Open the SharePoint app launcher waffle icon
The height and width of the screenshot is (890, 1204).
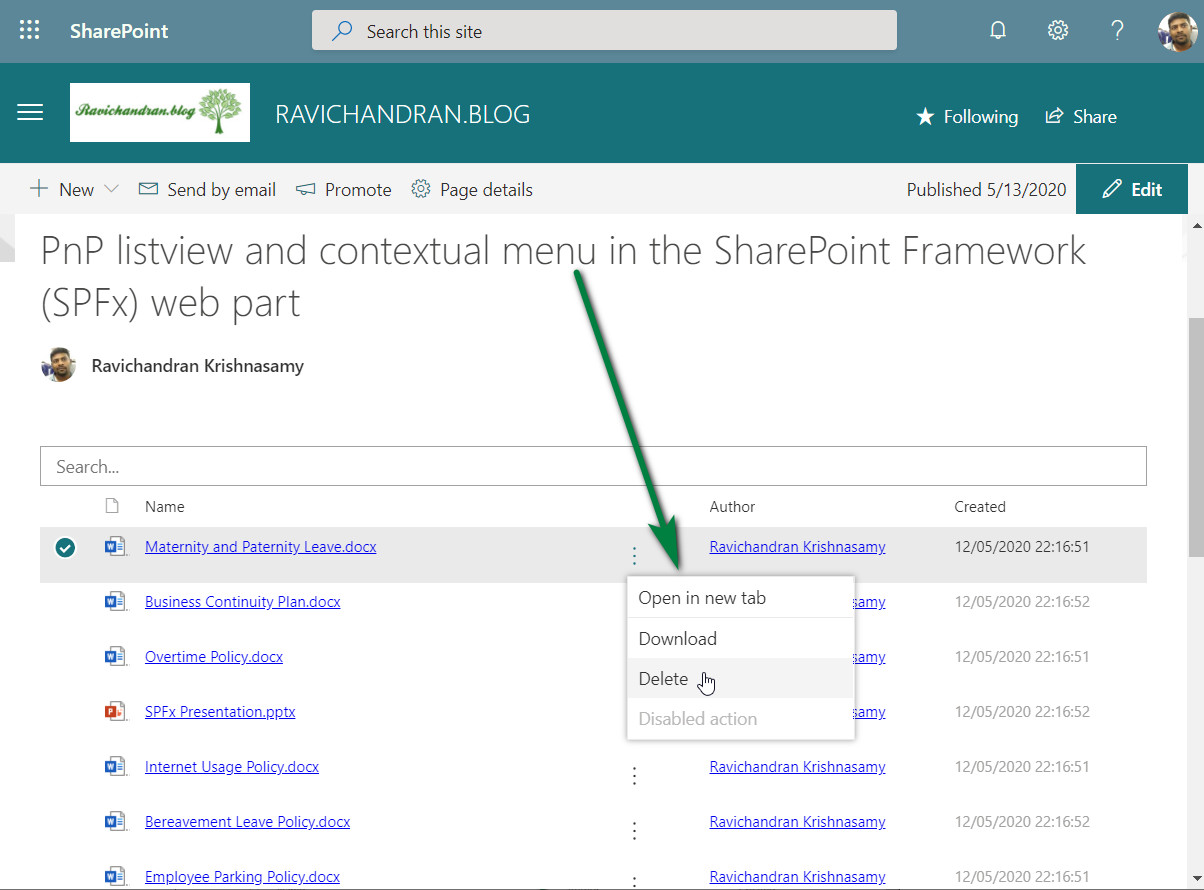(x=30, y=31)
